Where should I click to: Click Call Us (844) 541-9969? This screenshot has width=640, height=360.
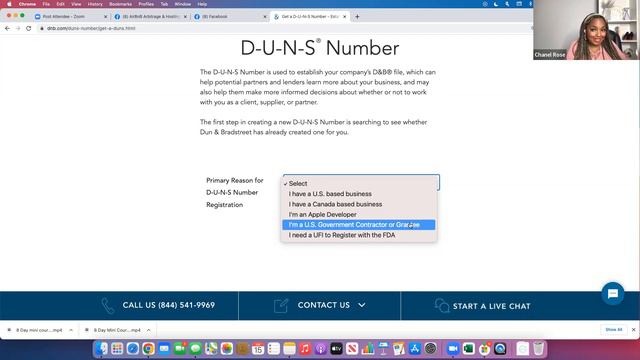169,305
